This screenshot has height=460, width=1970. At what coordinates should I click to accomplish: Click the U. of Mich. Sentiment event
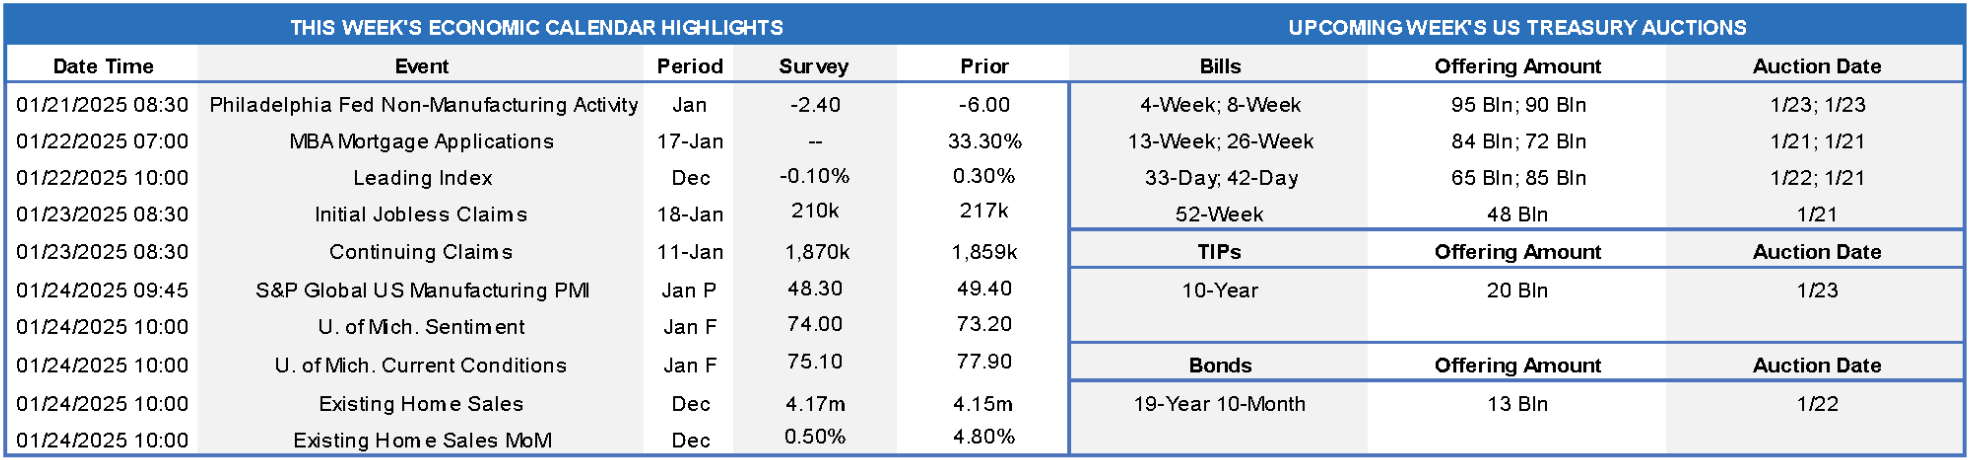pyautogui.click(x=421, y=327)
